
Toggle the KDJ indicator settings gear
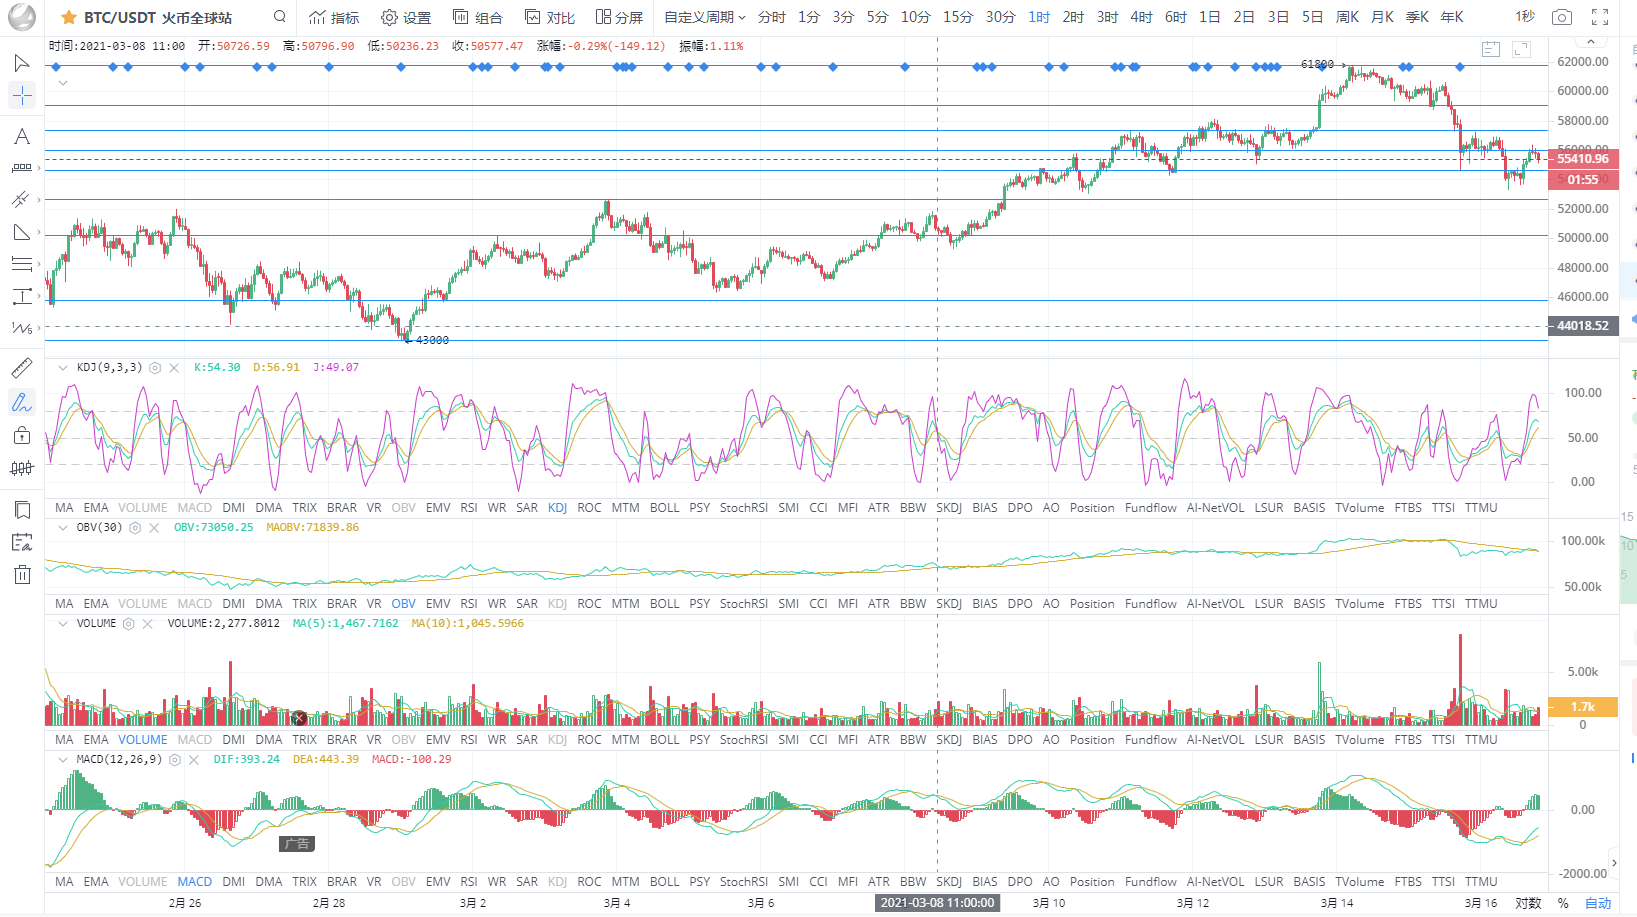pyautogui.click(x=154, y=367)
